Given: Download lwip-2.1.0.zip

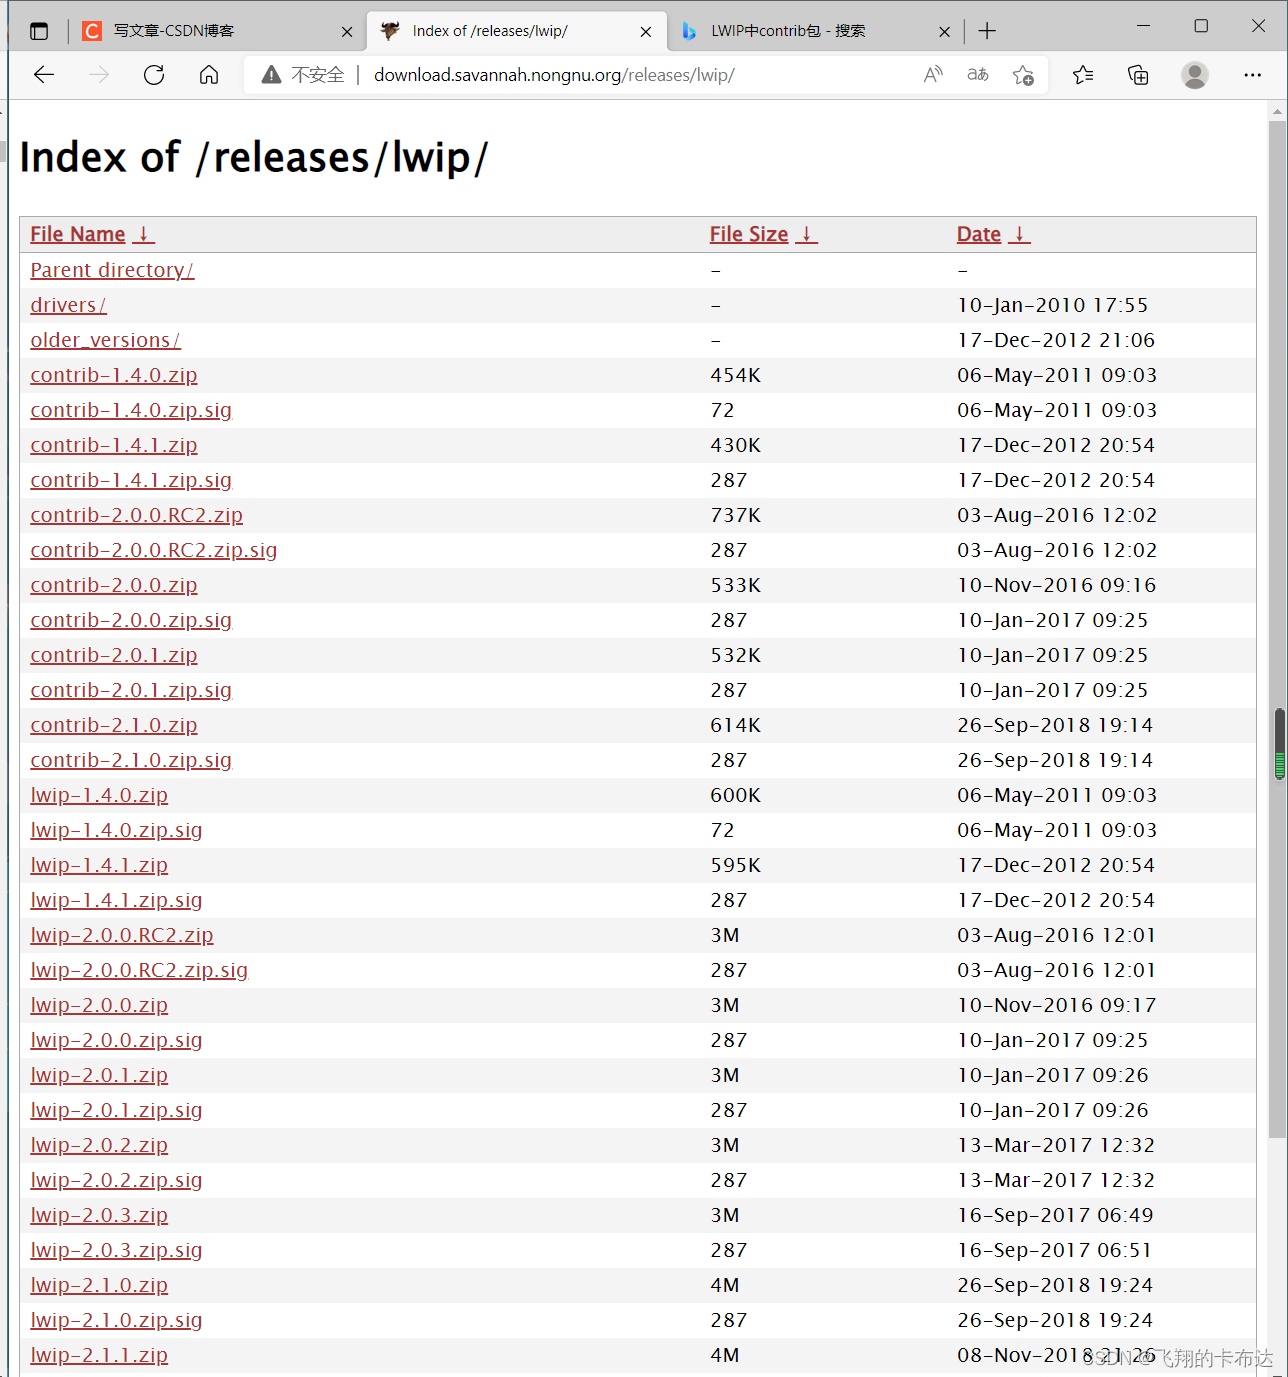Looking at the screenshot, I should [x=99, y=1285].
